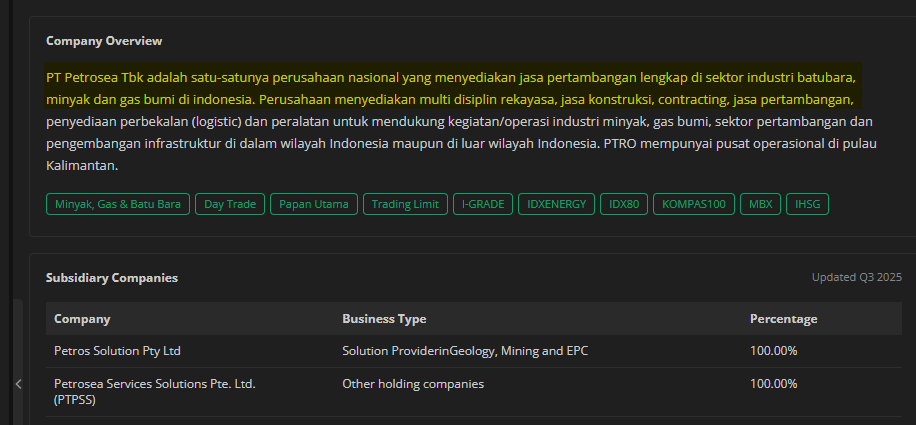This screenshot has height=425, width=916.
Task: Open the IHSG index tag
Action: click(807, 204)
